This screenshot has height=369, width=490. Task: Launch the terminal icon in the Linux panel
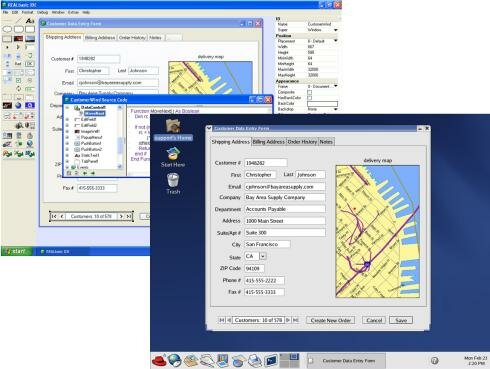click(271, 360)
